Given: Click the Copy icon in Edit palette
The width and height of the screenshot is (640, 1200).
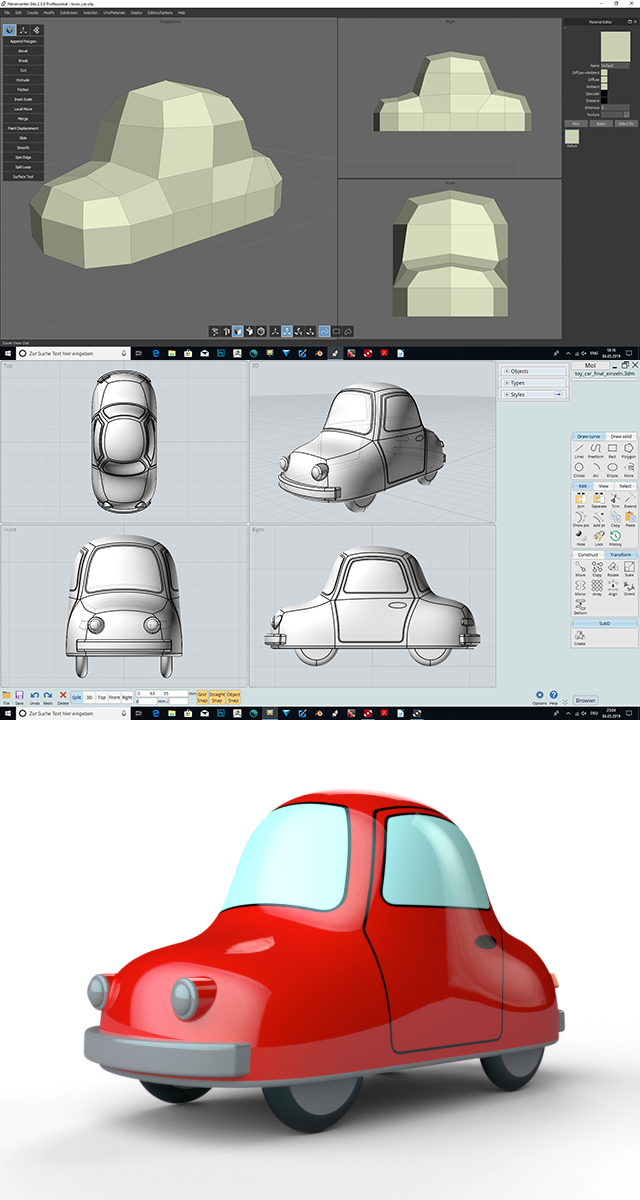Looking at the screenshot, I should pos(614,520).
